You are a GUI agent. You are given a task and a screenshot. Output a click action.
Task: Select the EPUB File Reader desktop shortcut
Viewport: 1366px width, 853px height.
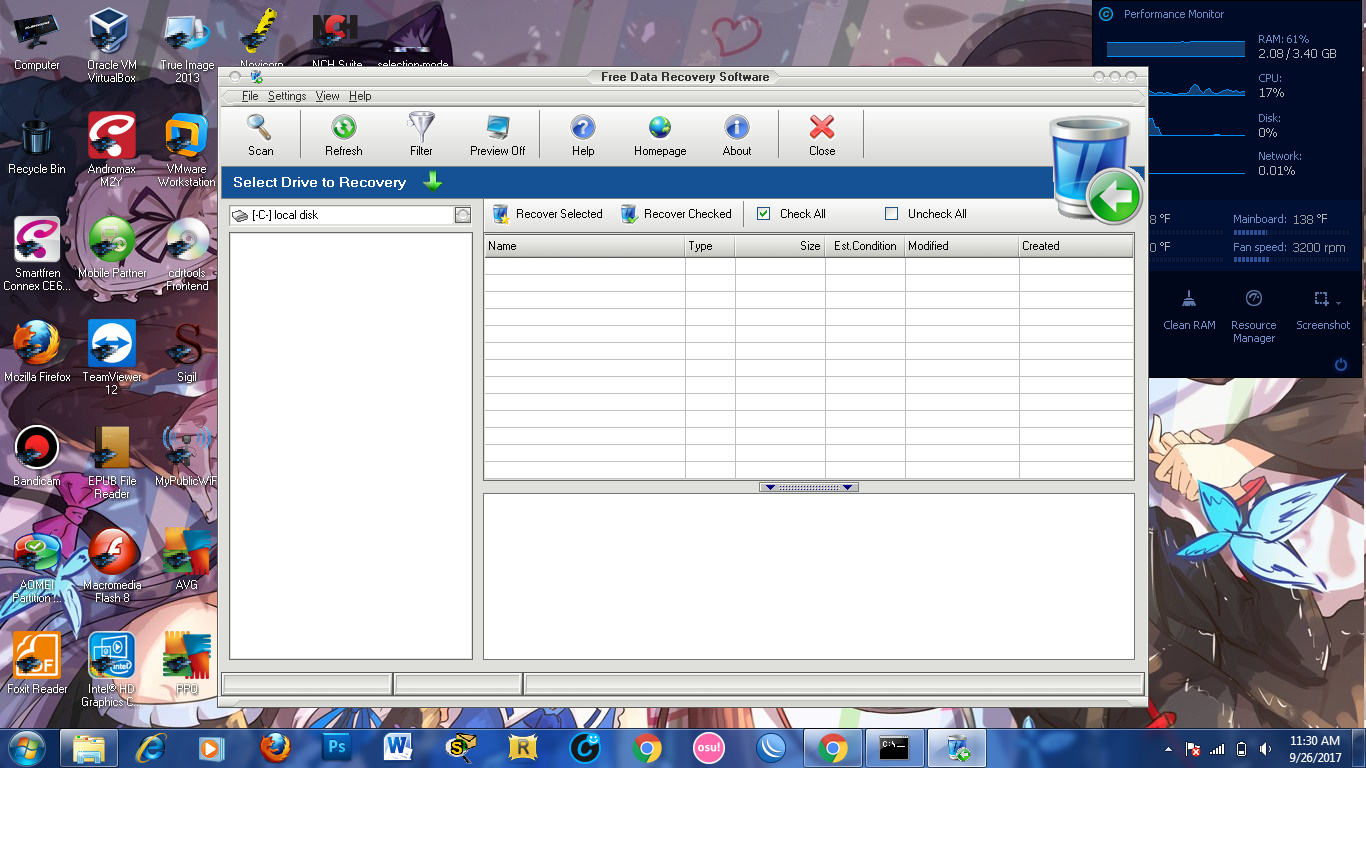point(111,462)
